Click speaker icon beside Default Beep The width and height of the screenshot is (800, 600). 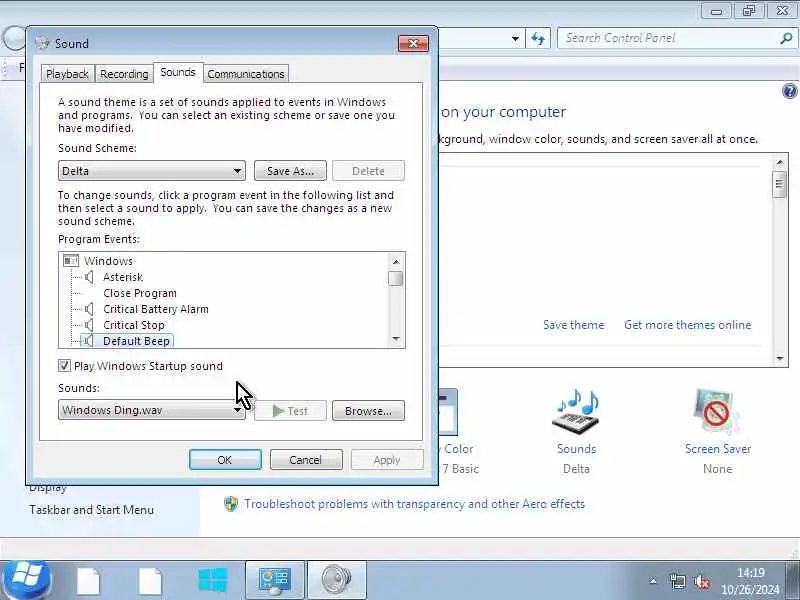(89, 341)
